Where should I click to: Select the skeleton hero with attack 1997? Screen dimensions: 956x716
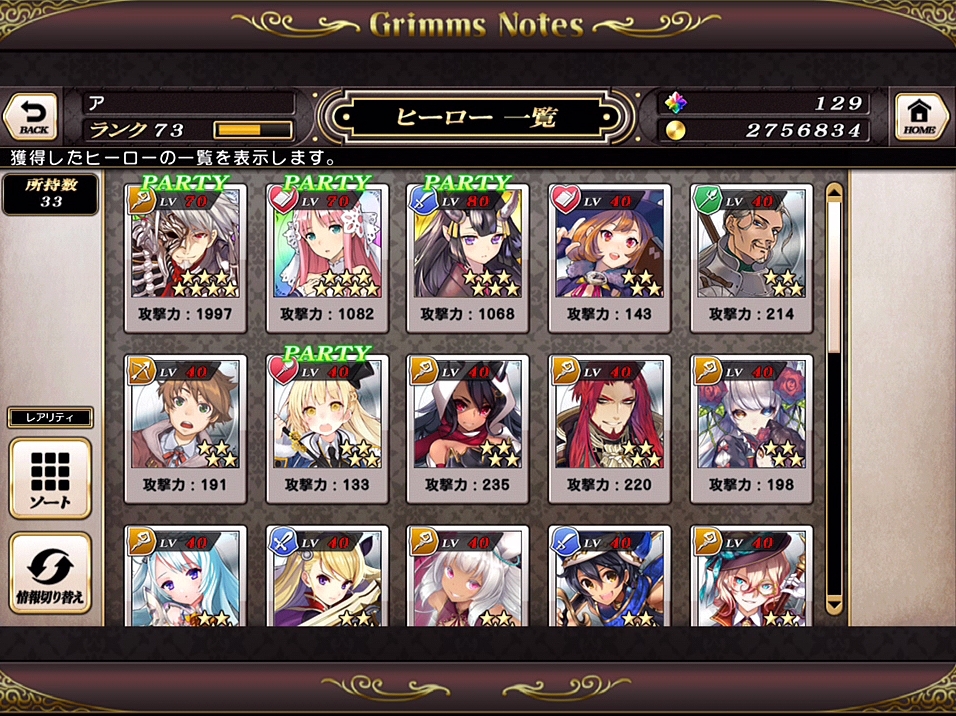[x=185, y=259]
